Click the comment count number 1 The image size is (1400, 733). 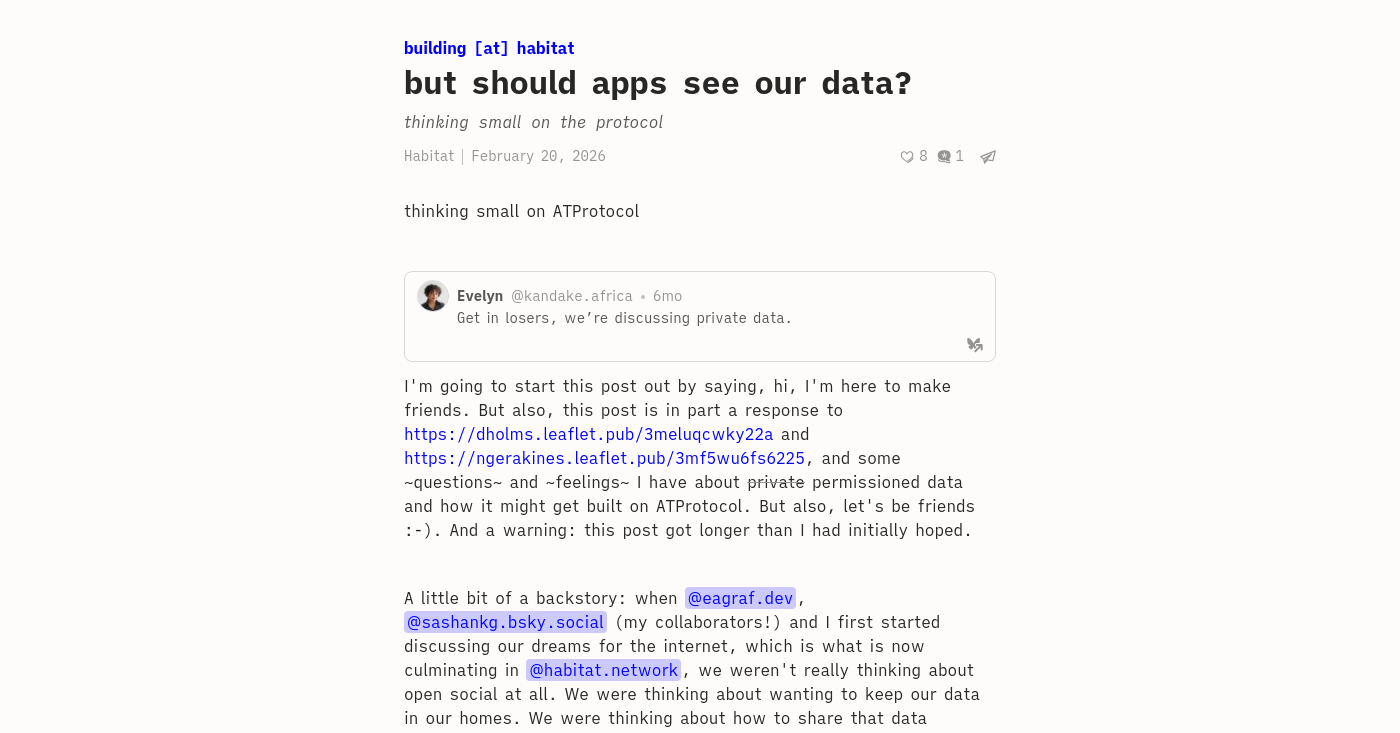(959, 156)
